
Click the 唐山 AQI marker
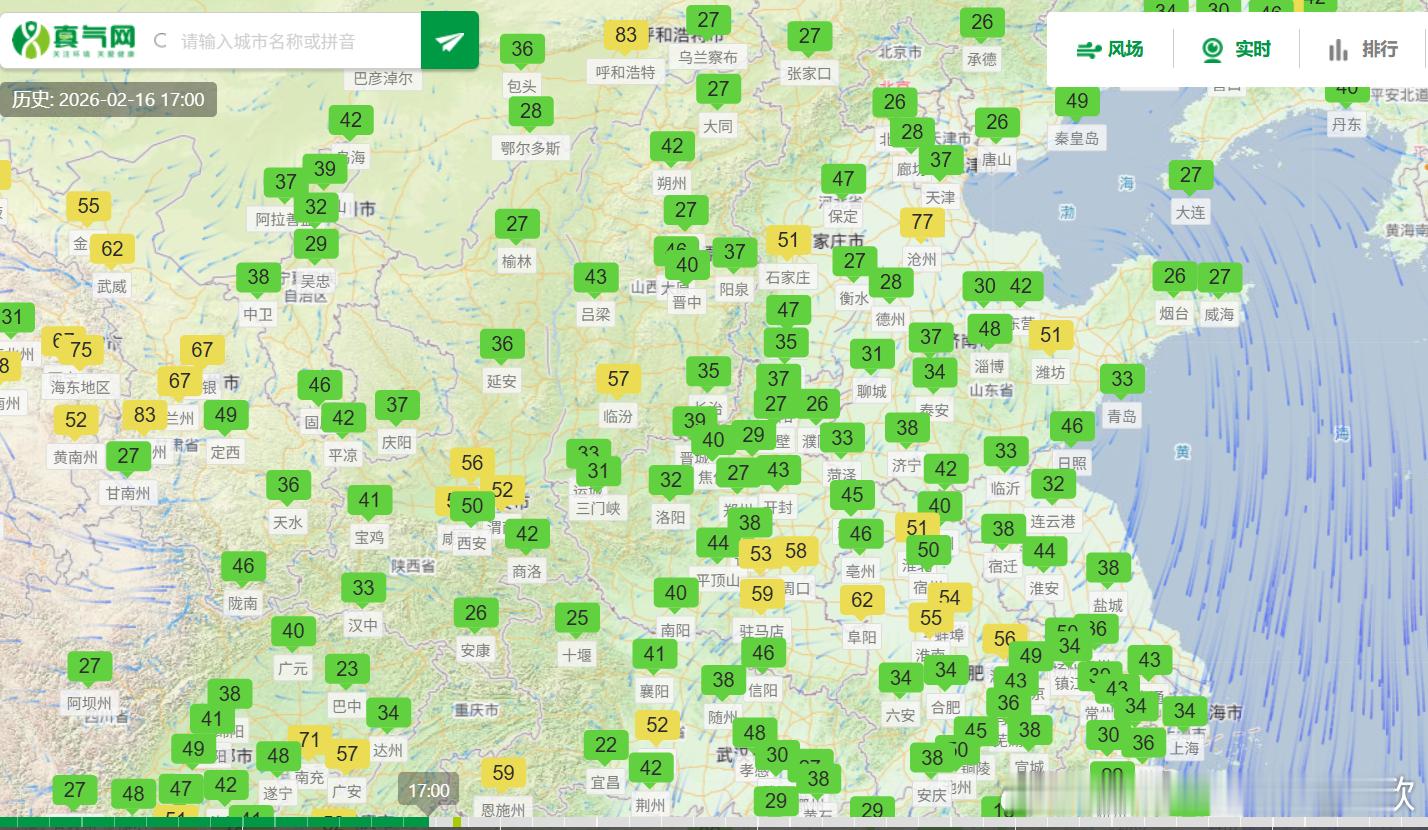[997, 125]
